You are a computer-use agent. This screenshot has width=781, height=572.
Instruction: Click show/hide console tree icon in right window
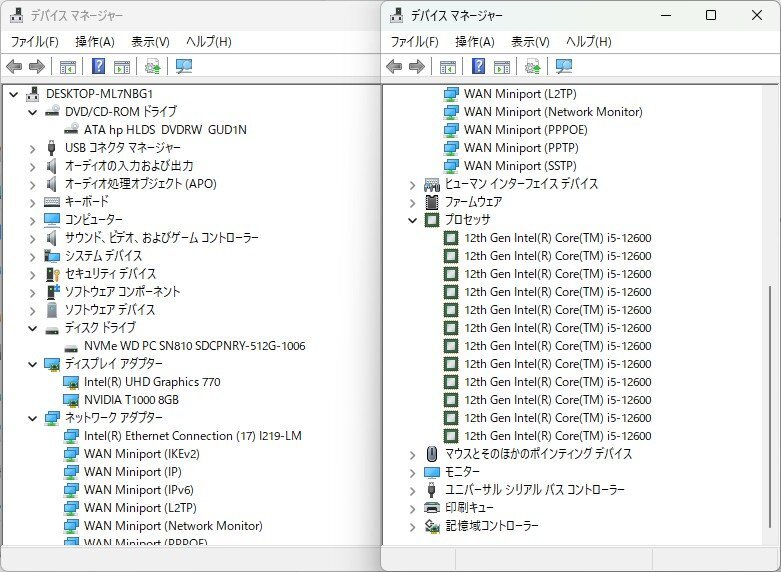(x=448, y=66)
